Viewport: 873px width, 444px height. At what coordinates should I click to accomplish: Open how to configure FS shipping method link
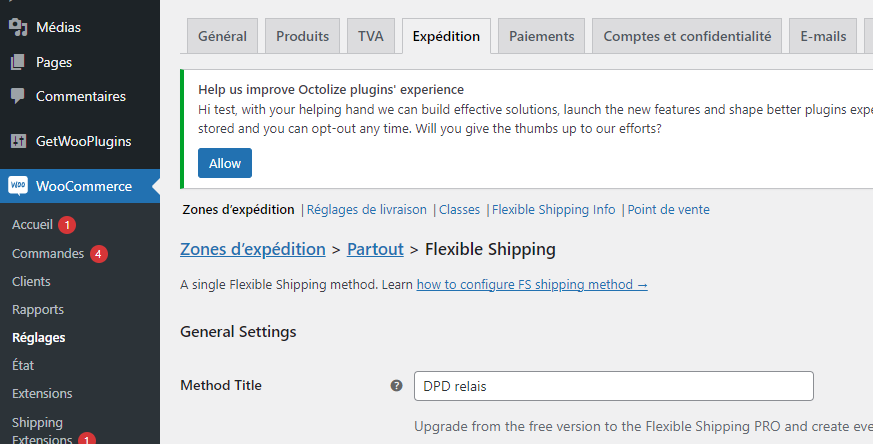point(532,285)
